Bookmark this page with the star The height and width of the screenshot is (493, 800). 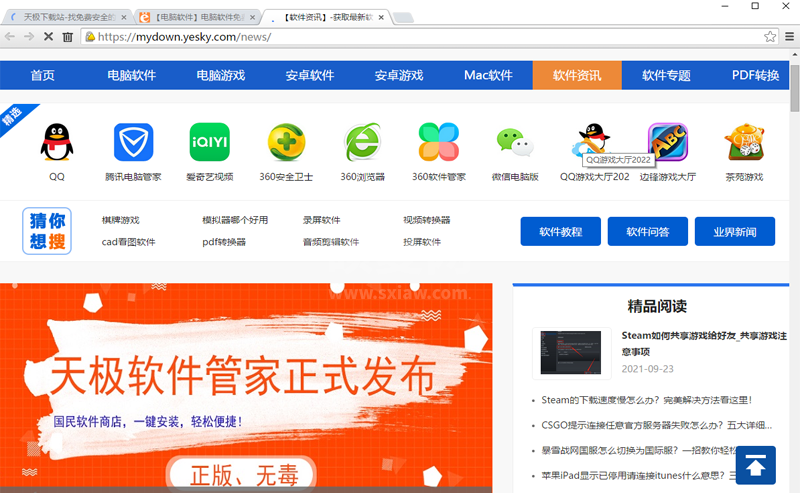pos(770,37)
